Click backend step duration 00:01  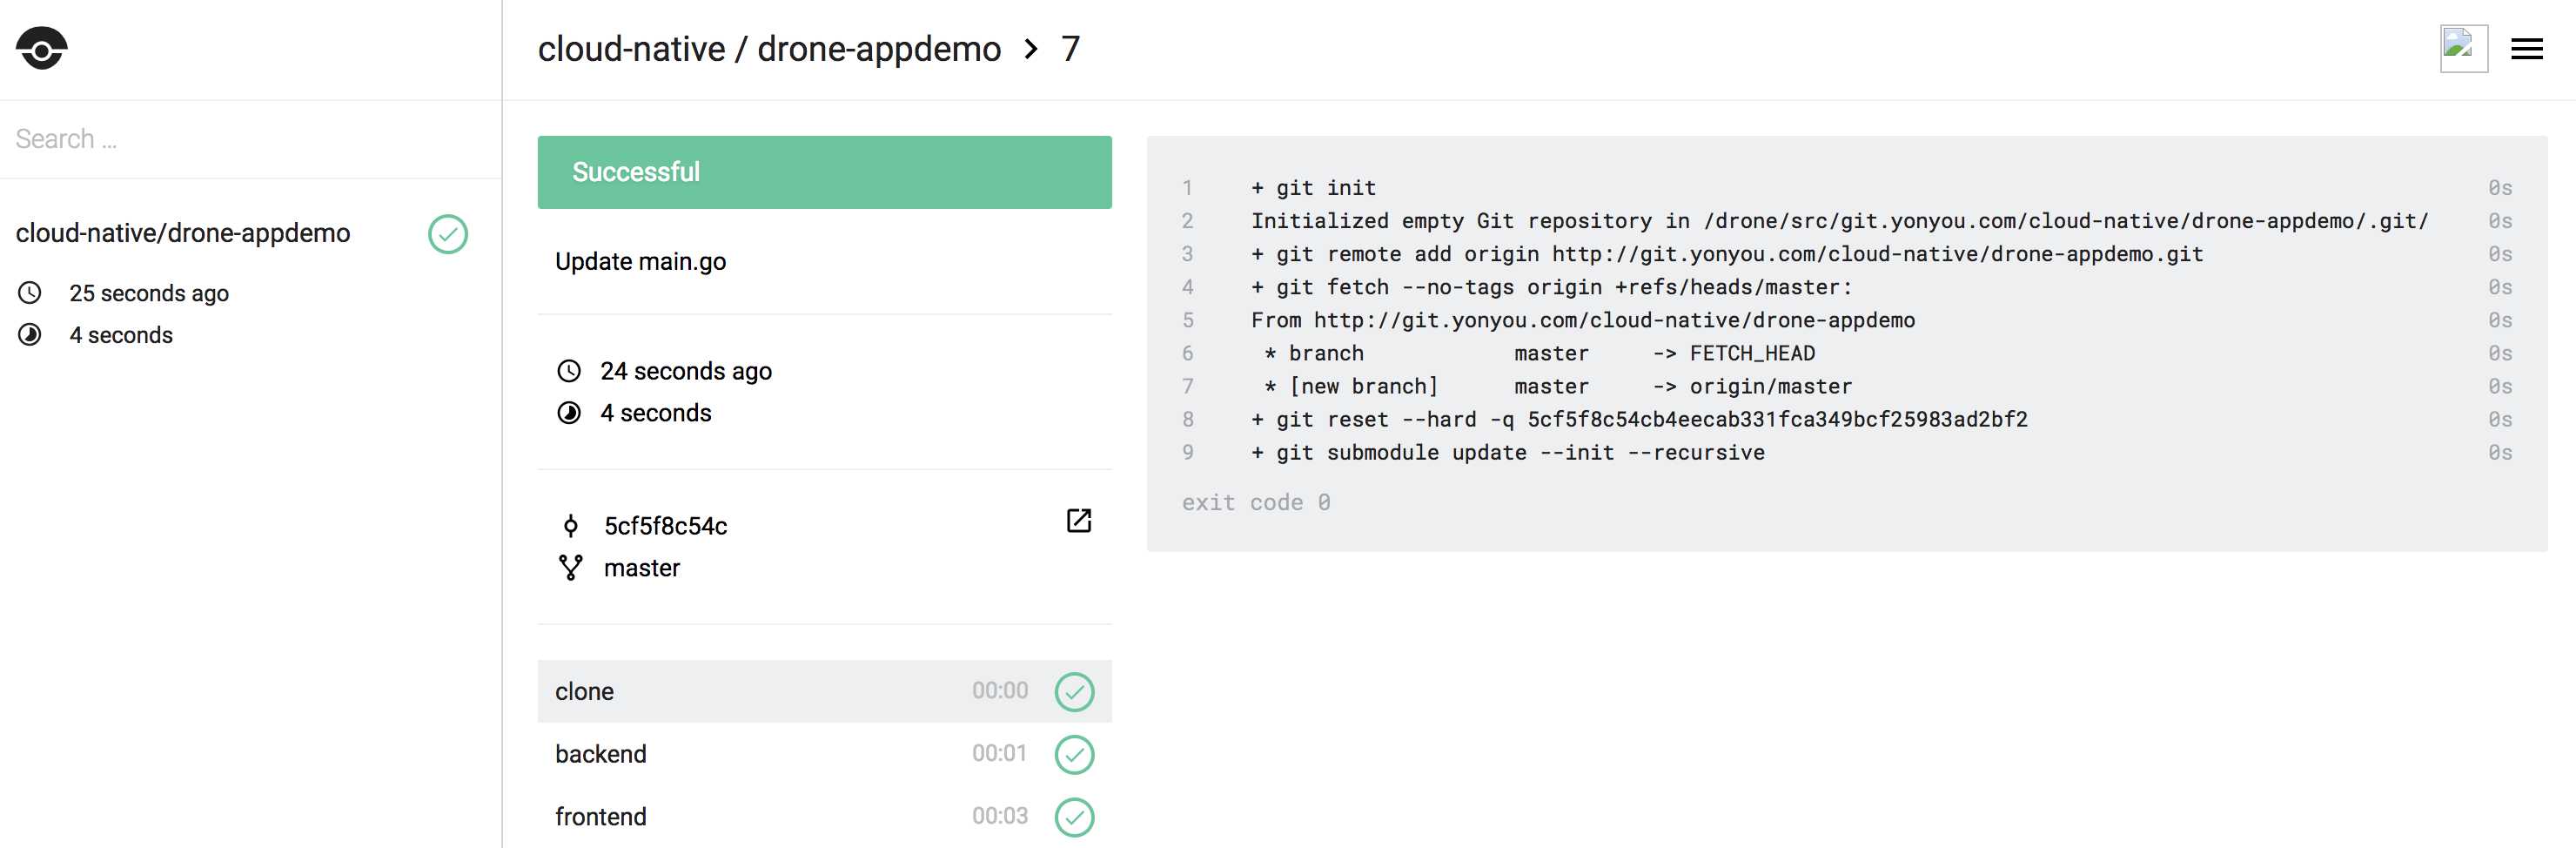tap(999, 754)
